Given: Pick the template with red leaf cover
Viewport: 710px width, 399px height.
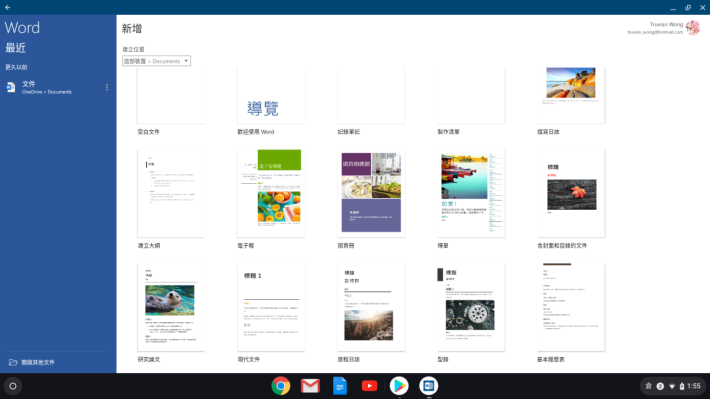Looking at the screenshot, I should point(571,193).
